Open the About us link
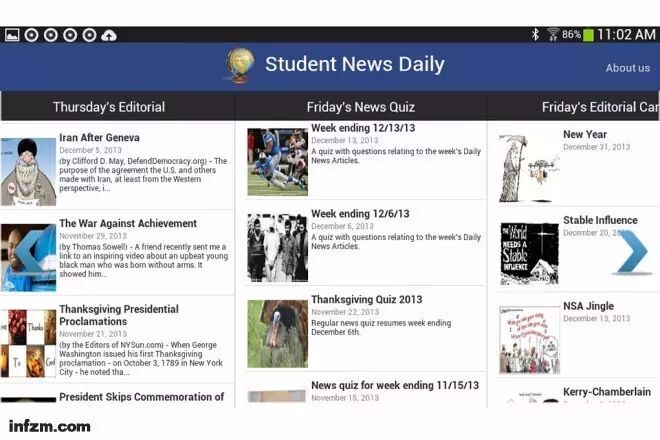This screenshot has height=440, width=660. tap(628, 68)
